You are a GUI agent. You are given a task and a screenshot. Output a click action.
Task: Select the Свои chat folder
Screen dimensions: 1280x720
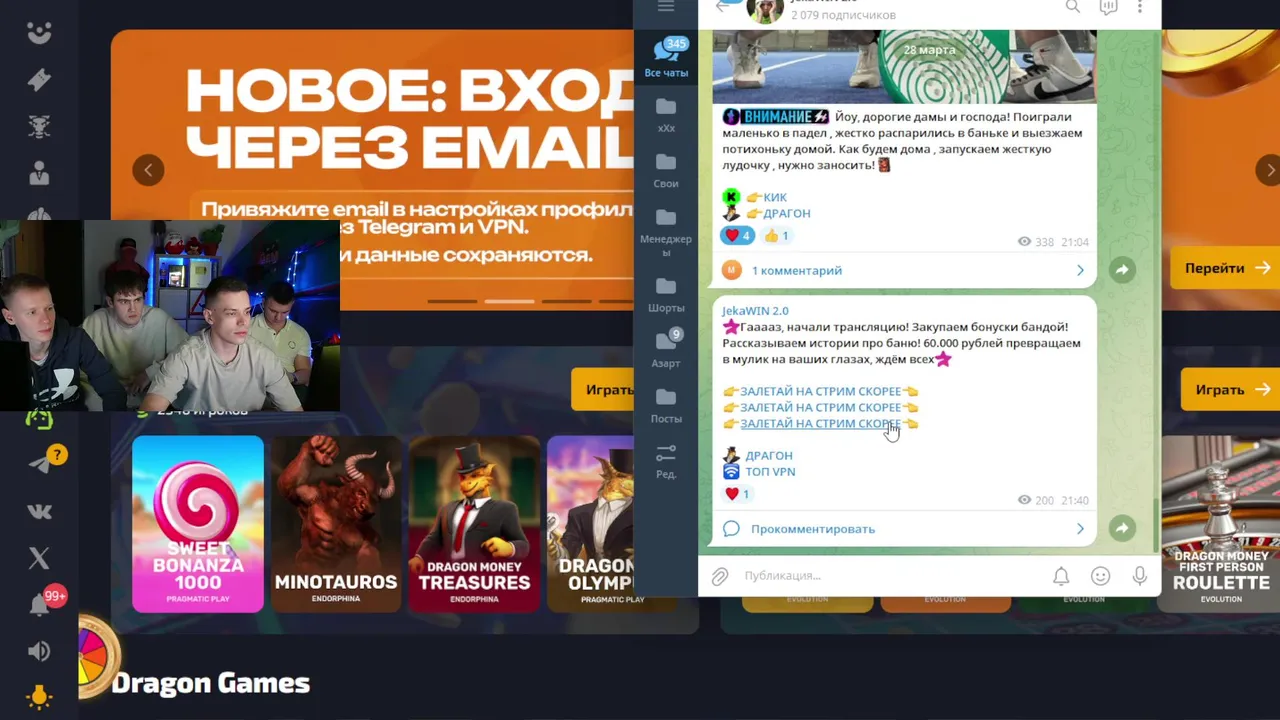coord(666,170)
